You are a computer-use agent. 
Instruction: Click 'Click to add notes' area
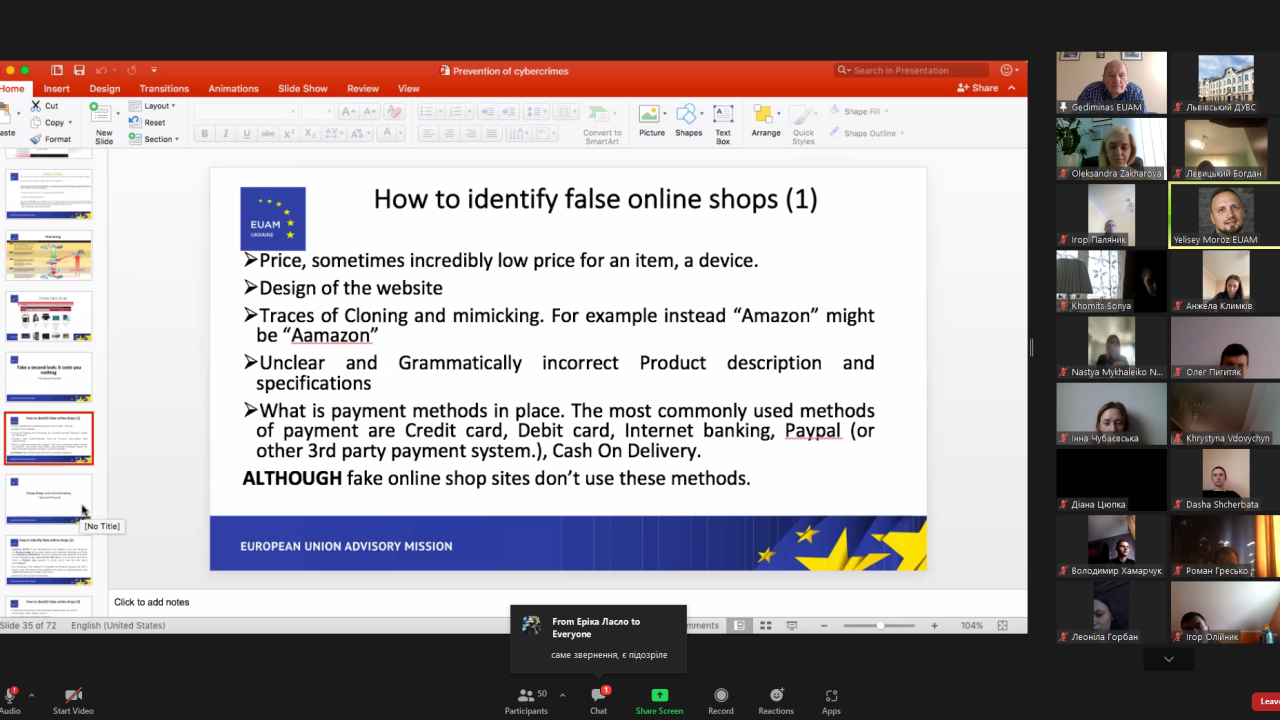point(152,602)
